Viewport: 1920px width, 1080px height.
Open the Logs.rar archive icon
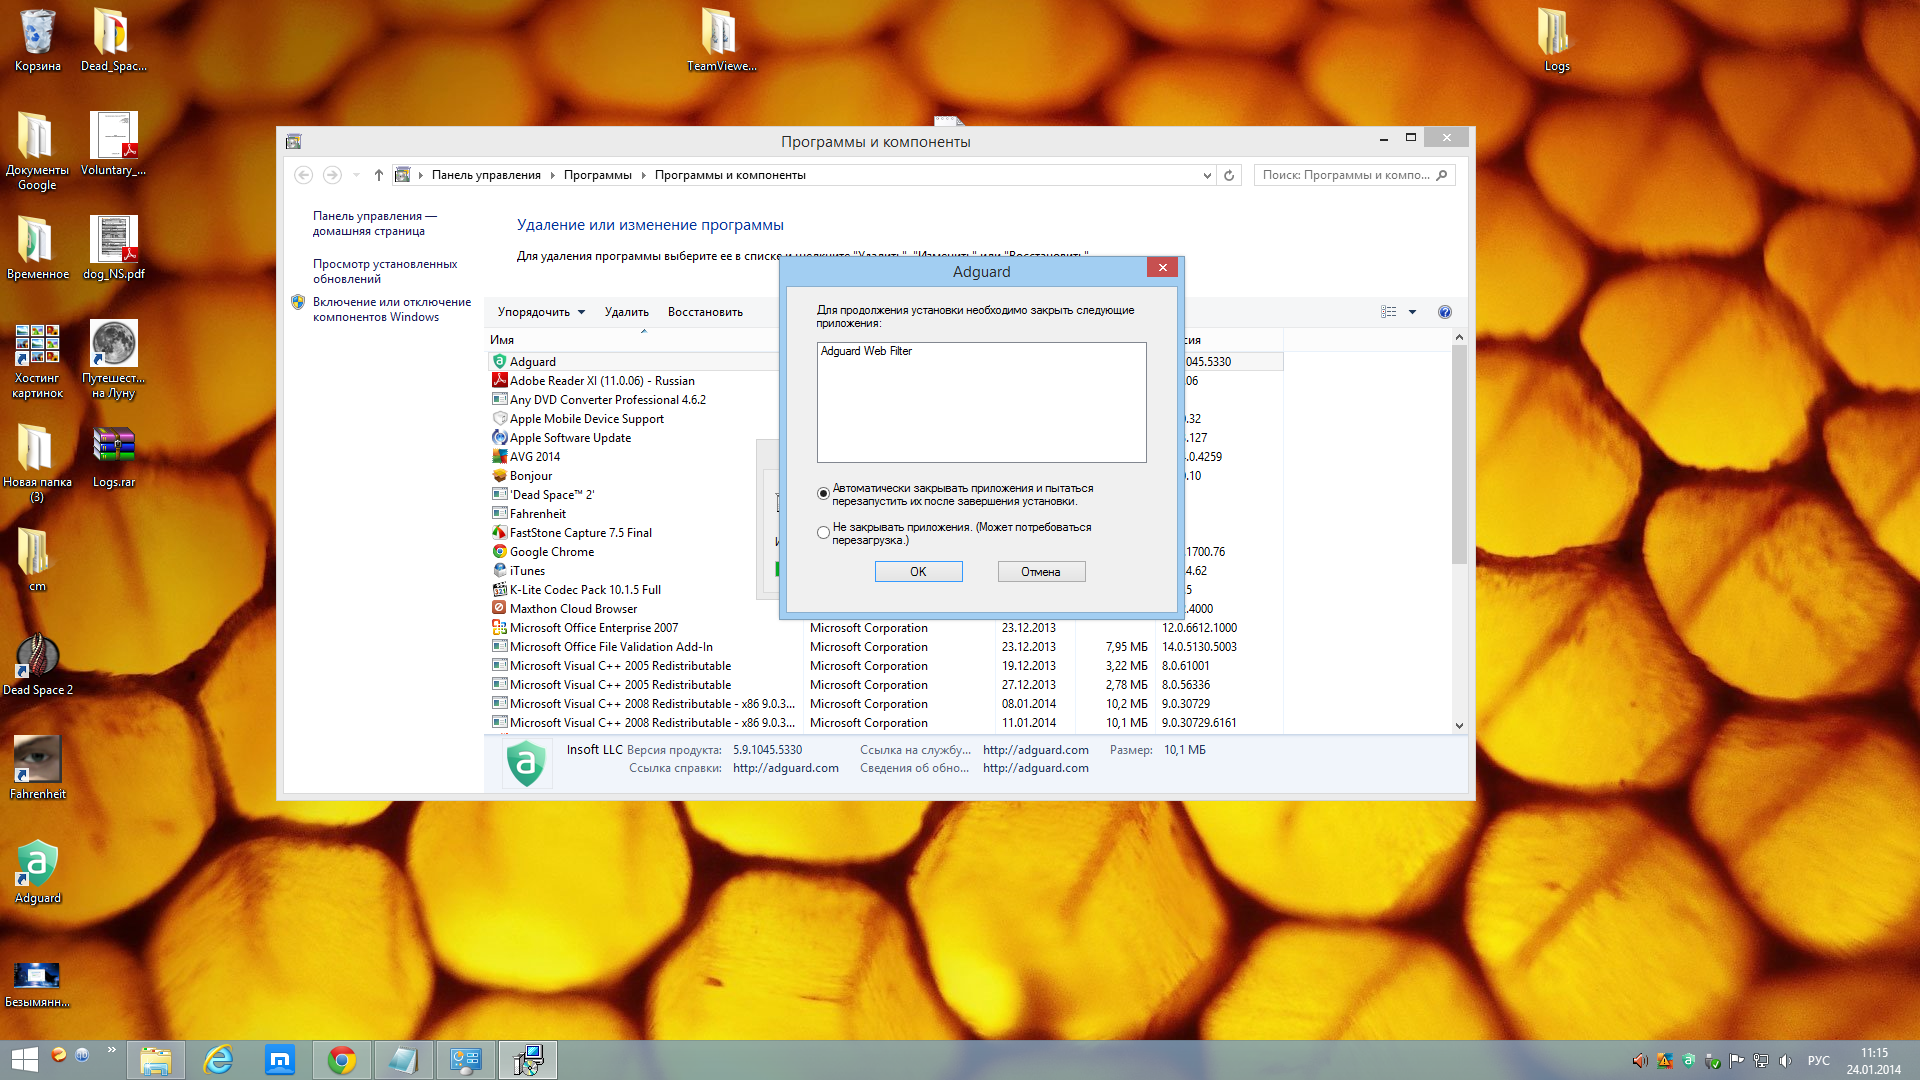(x=113, y=456)
